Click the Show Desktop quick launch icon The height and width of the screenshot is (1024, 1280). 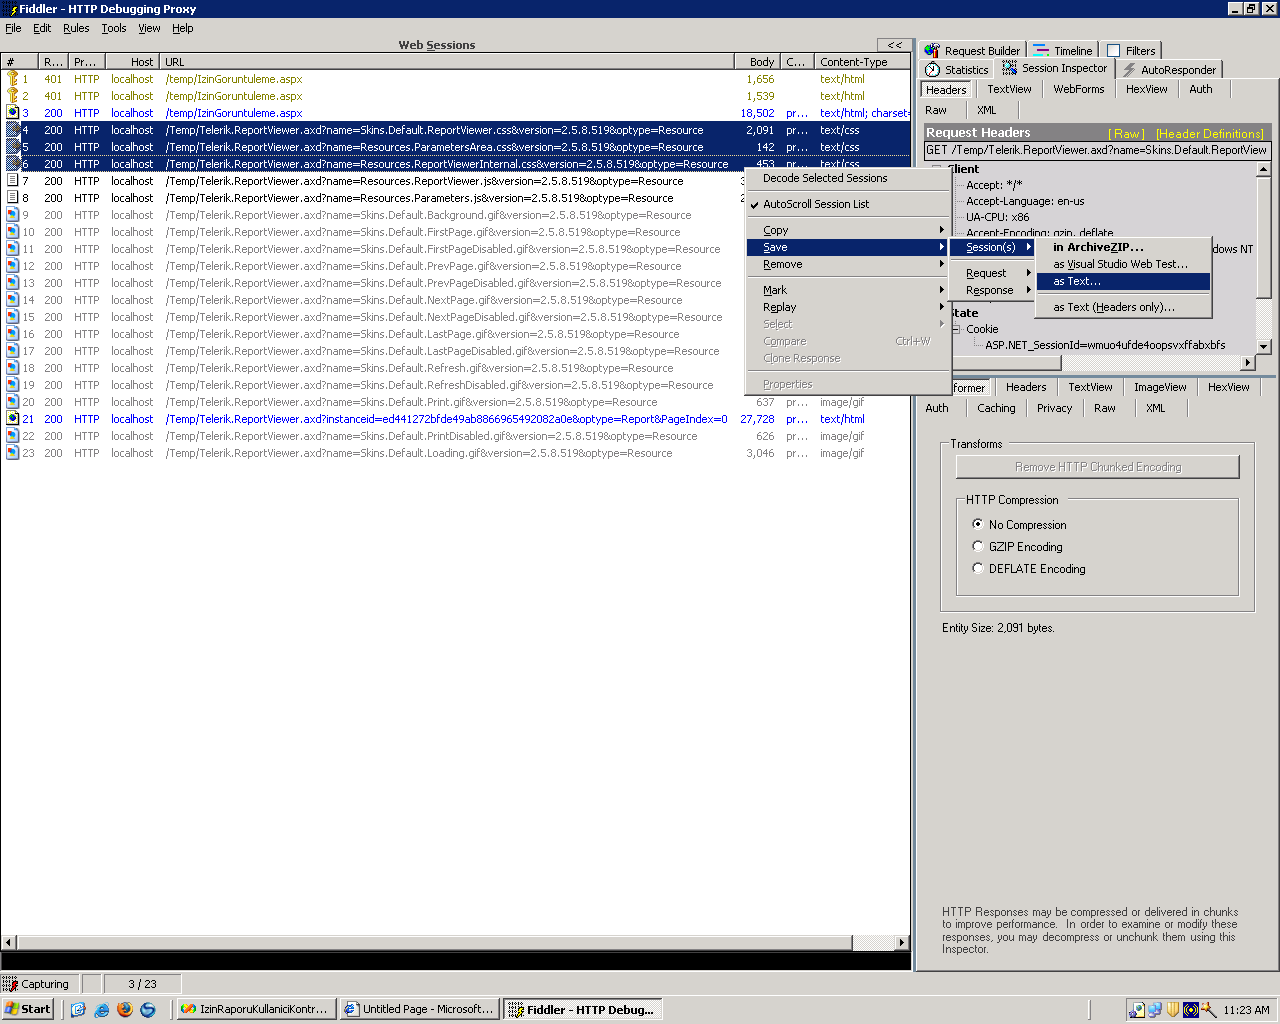coord(78,1010)
